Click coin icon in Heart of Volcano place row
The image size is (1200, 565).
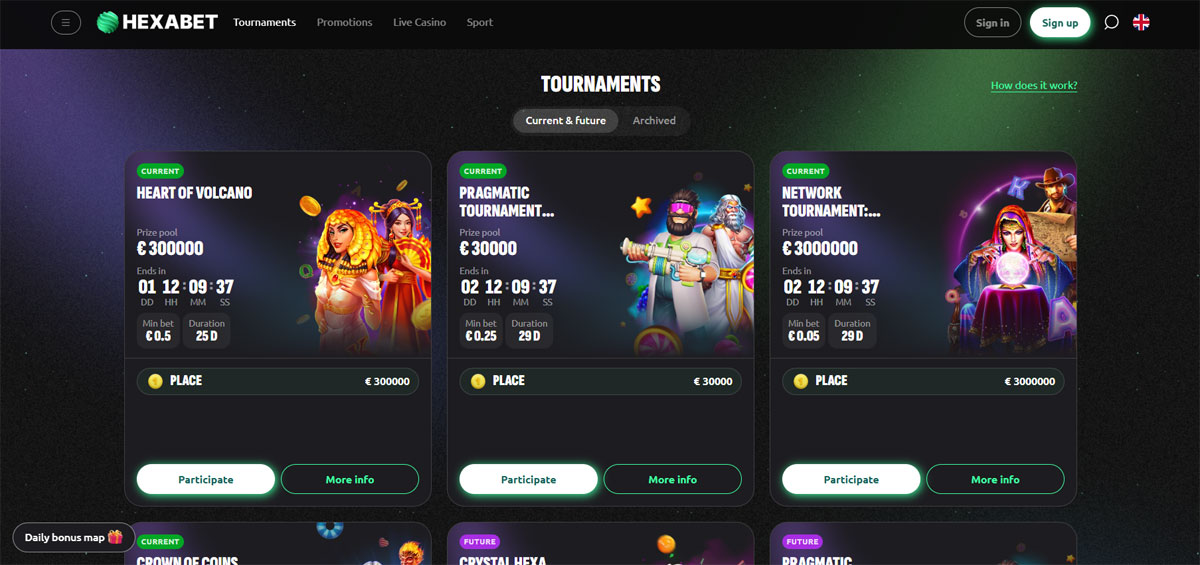(156, 381)
